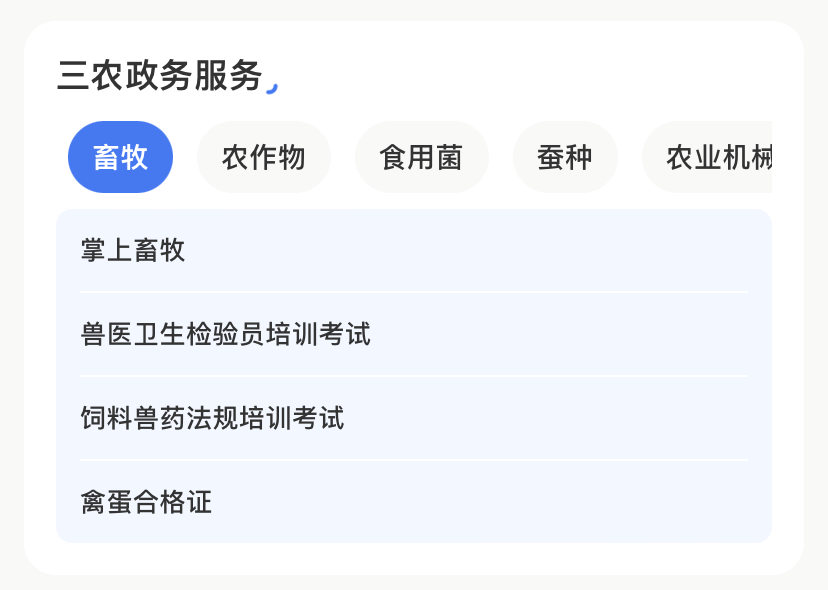The image size is (828, 590).
Task: Select the veterinary inspector training exam row
Action: pyautogui.click(x=414, y=334)
